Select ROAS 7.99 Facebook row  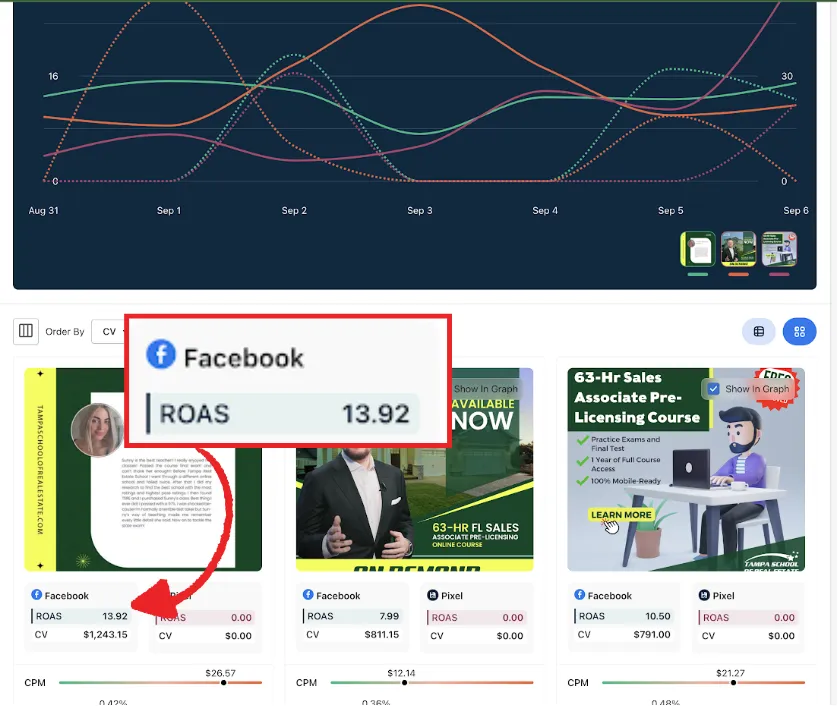coord(352,616)
